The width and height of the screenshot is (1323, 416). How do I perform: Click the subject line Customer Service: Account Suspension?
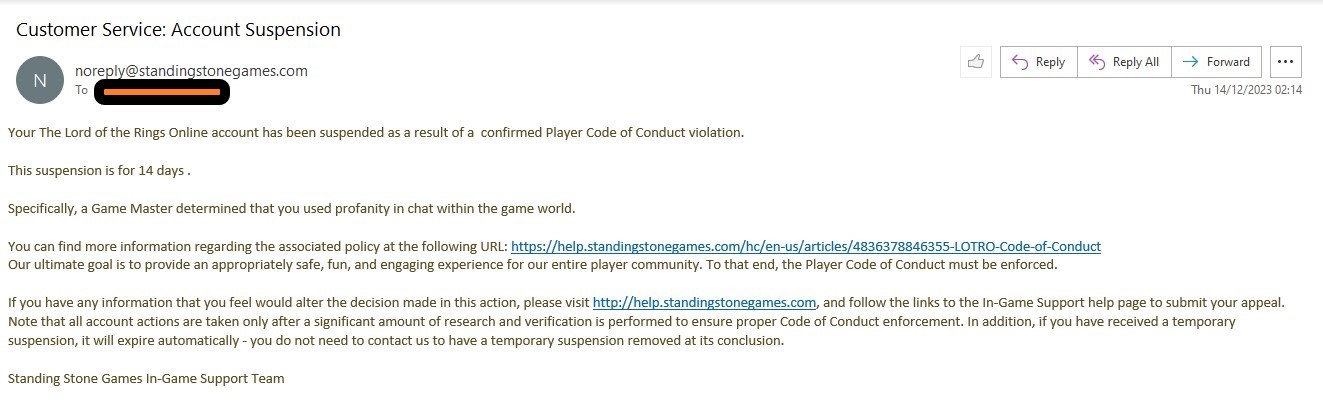178,30
